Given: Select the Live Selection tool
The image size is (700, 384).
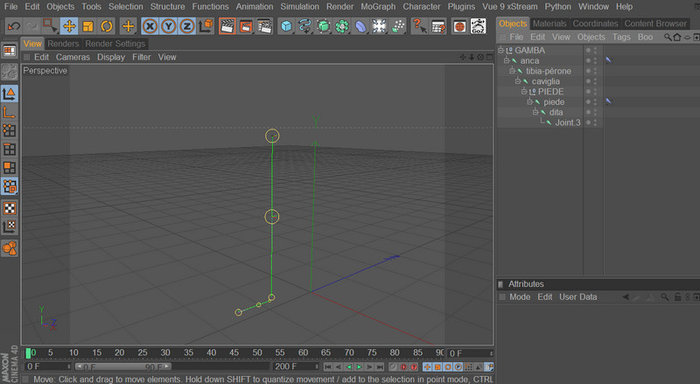Looking at the screenshot, I should 50,26.
